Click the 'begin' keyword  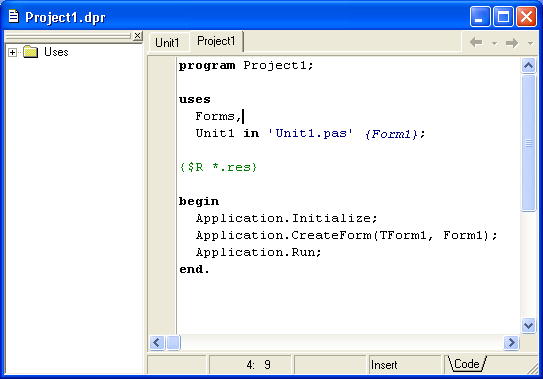tap(199, 201)
